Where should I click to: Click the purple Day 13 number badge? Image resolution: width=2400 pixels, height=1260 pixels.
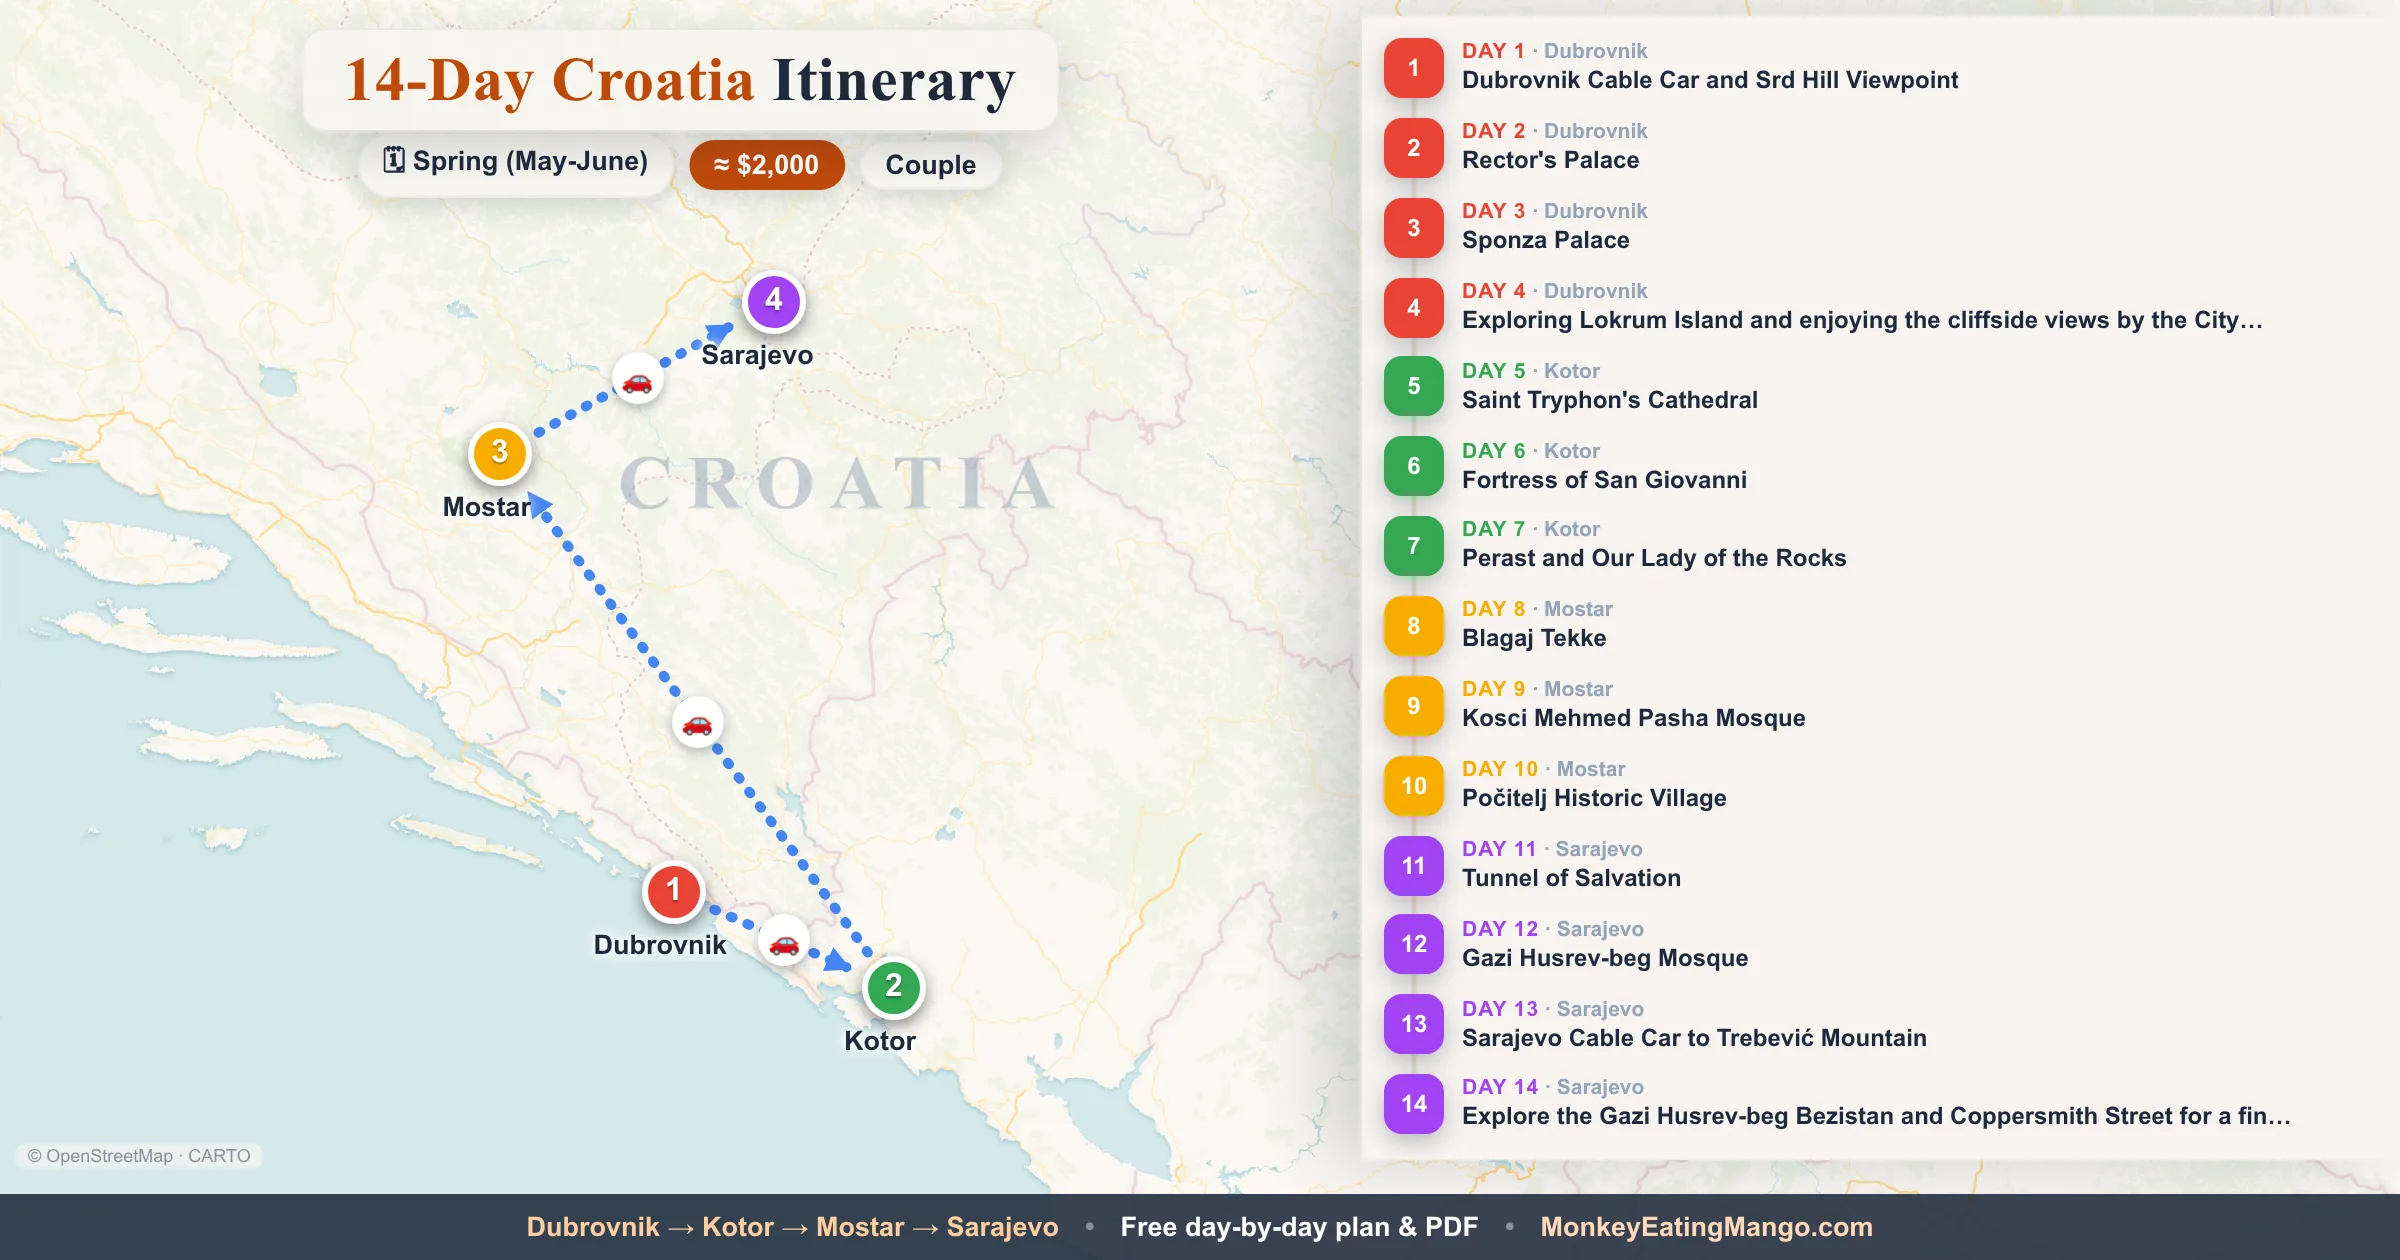[x=1414, y=1024]
